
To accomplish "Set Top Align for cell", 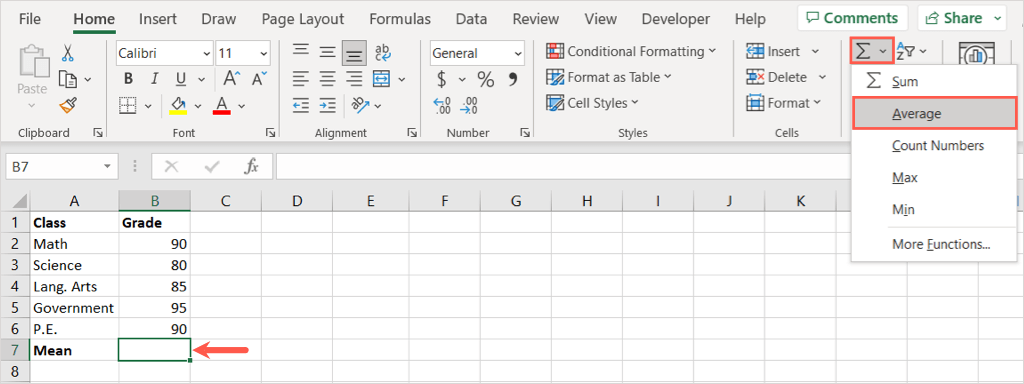I will (301, 51).
